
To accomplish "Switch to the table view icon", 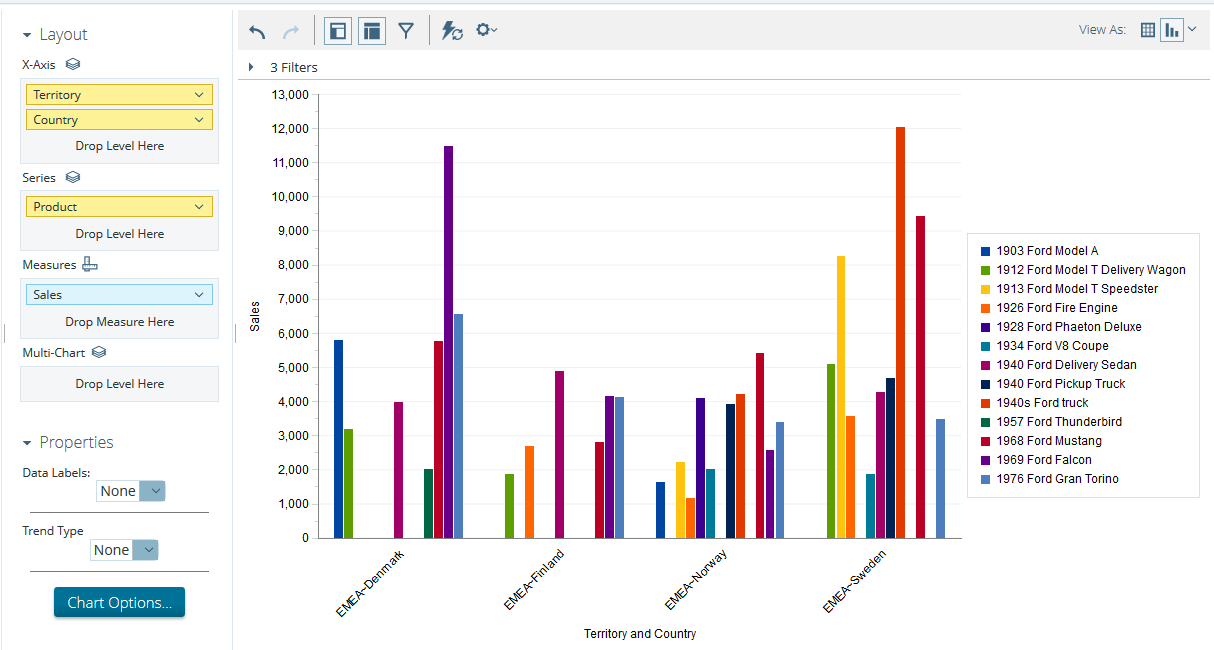I will click(1147, 30).
